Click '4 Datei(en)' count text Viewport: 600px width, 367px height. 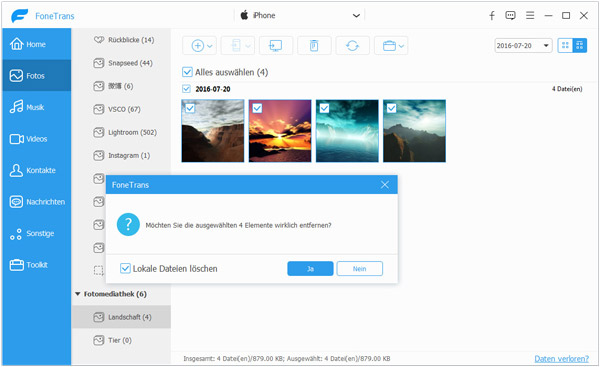click(567, 89)
